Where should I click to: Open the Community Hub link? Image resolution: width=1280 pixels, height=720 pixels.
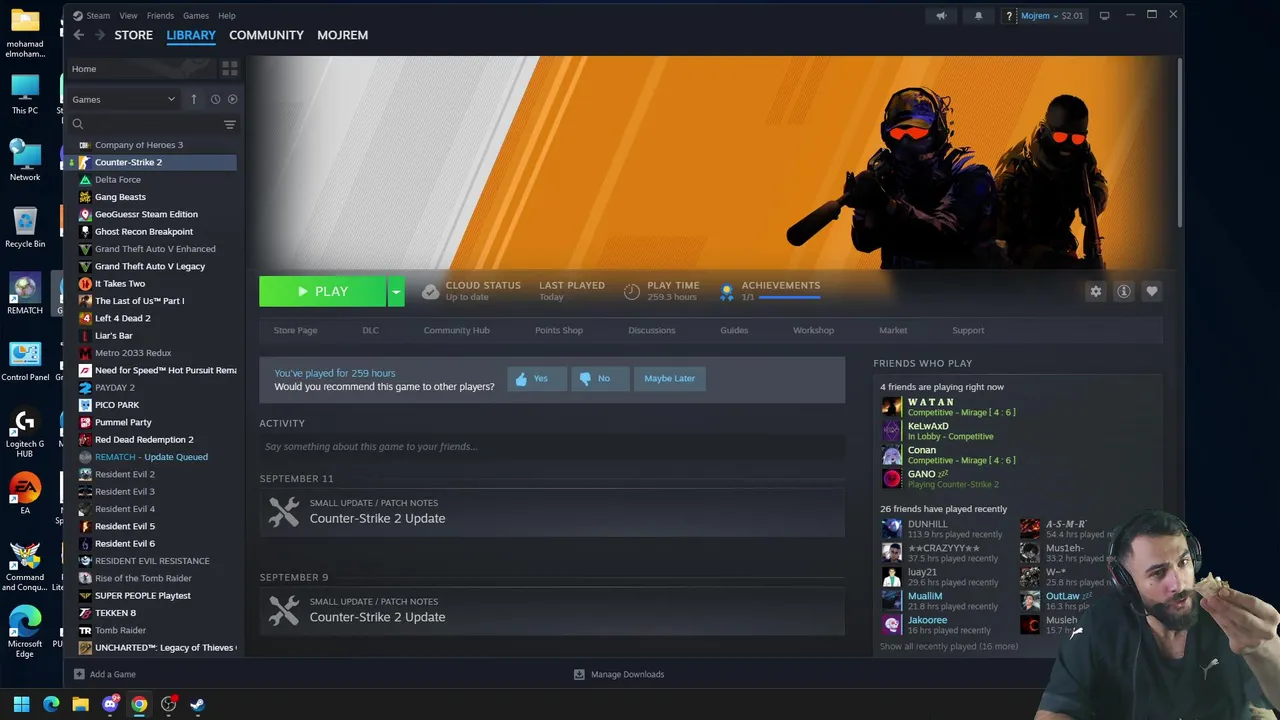[456, 330]
